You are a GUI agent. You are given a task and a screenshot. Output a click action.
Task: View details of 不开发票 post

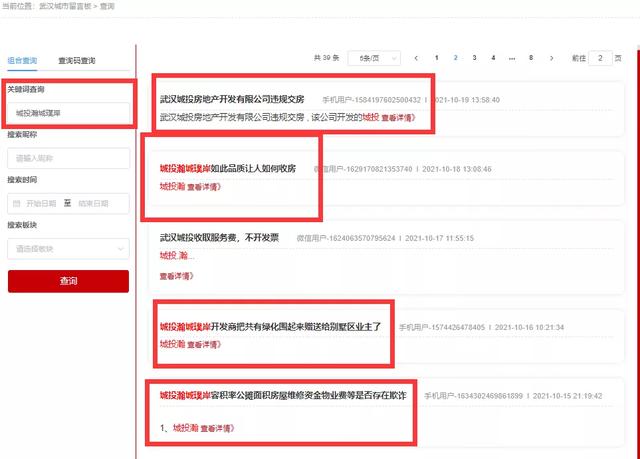point(176,276)
